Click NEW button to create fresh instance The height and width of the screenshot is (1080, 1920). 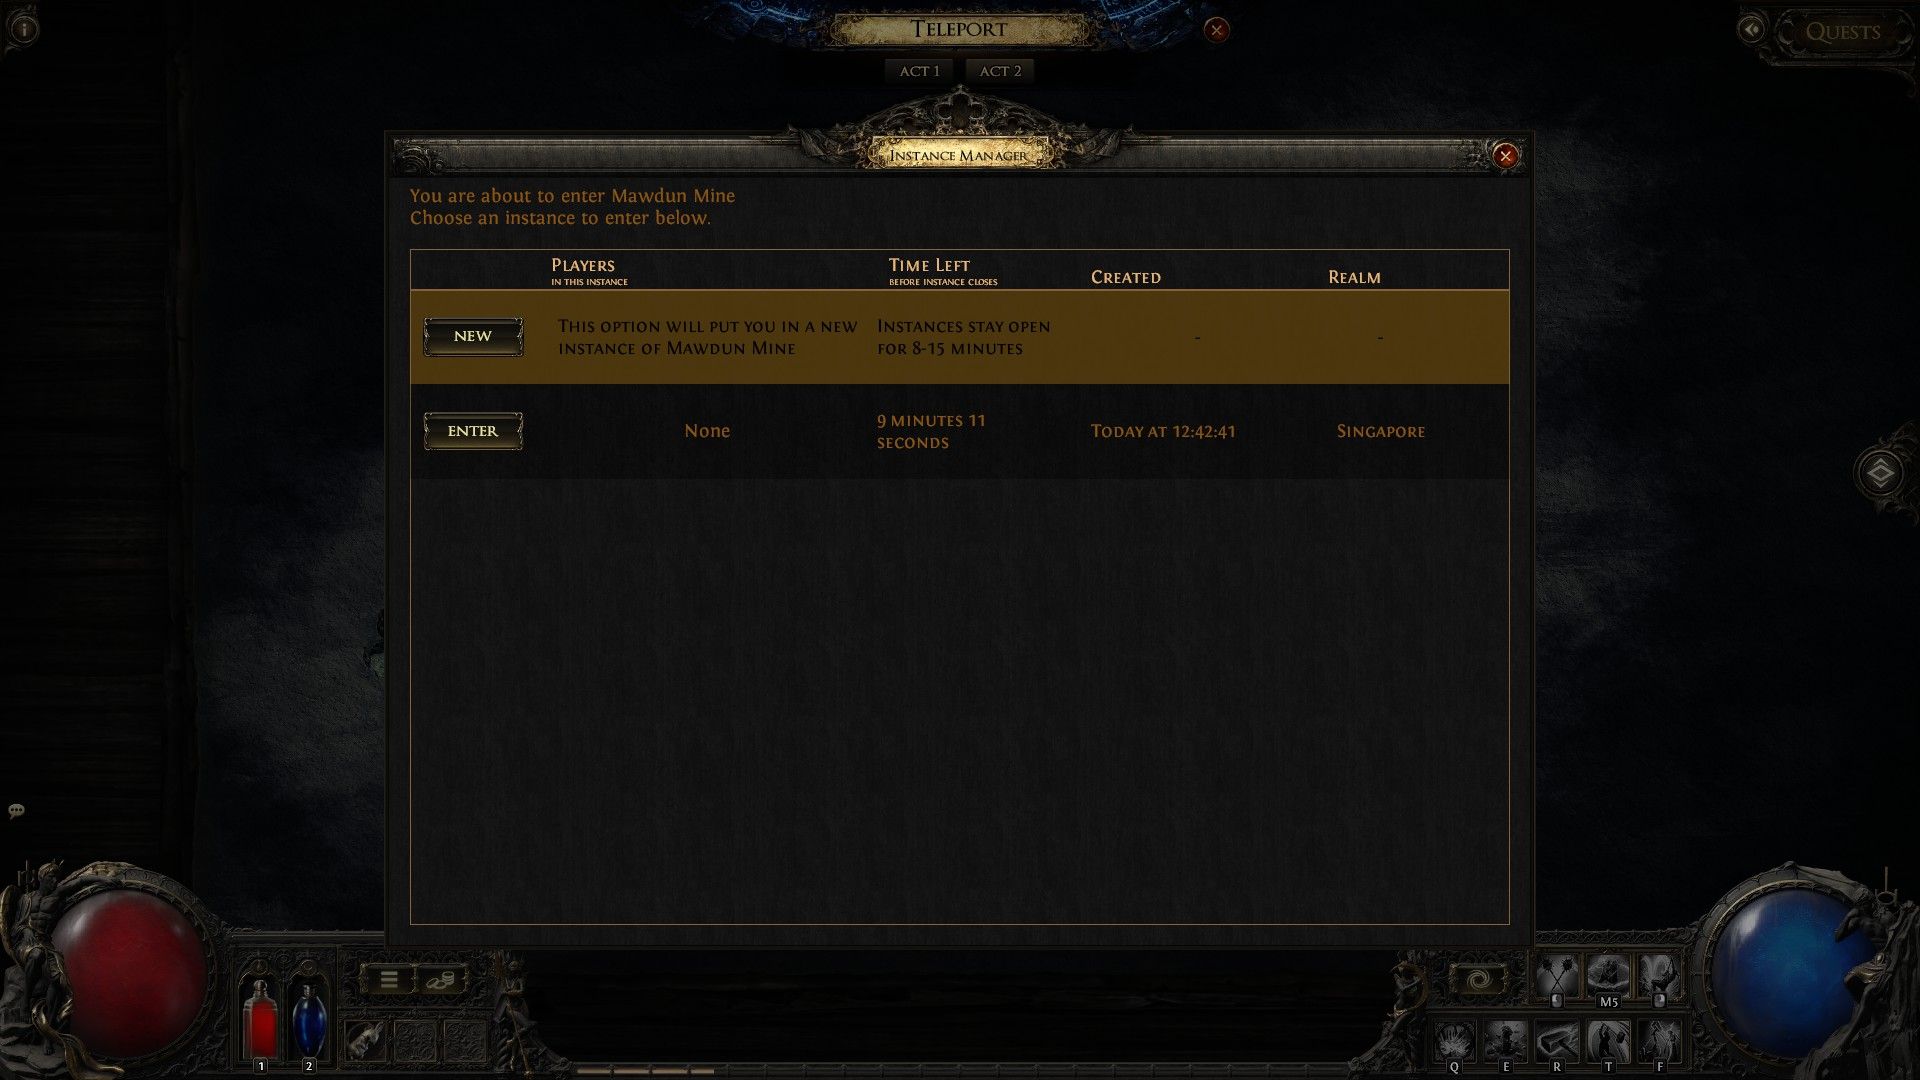coord(472,336)
